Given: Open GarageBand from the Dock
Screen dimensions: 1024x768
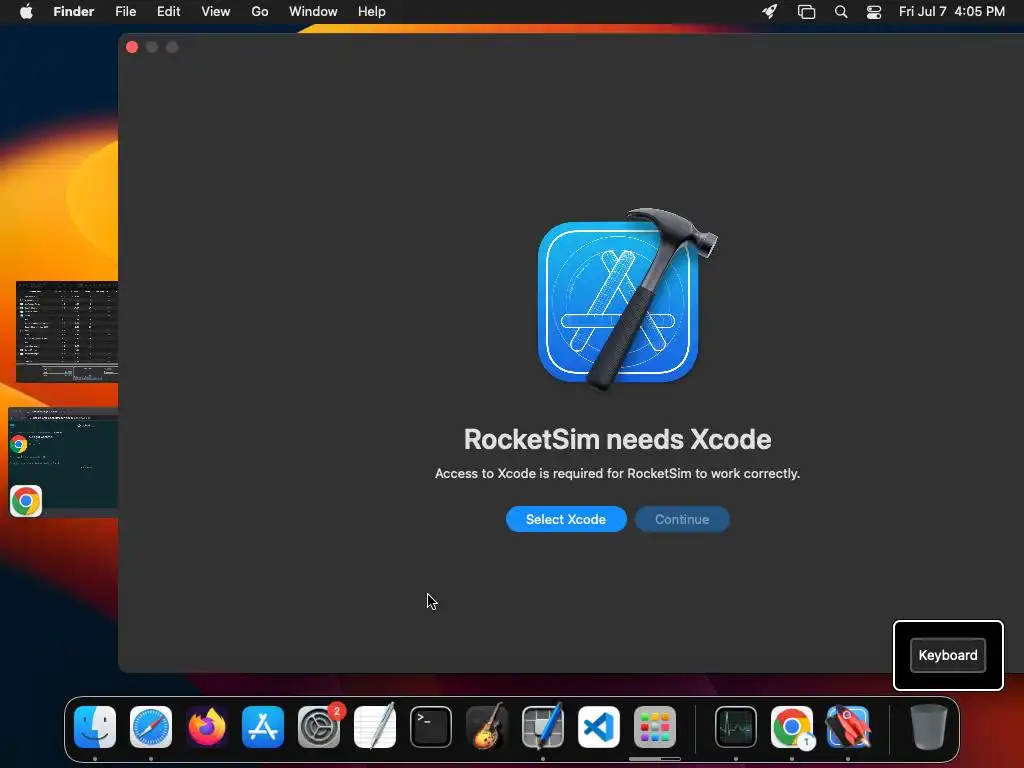Looking at the screenshot, I should (487, 727).
